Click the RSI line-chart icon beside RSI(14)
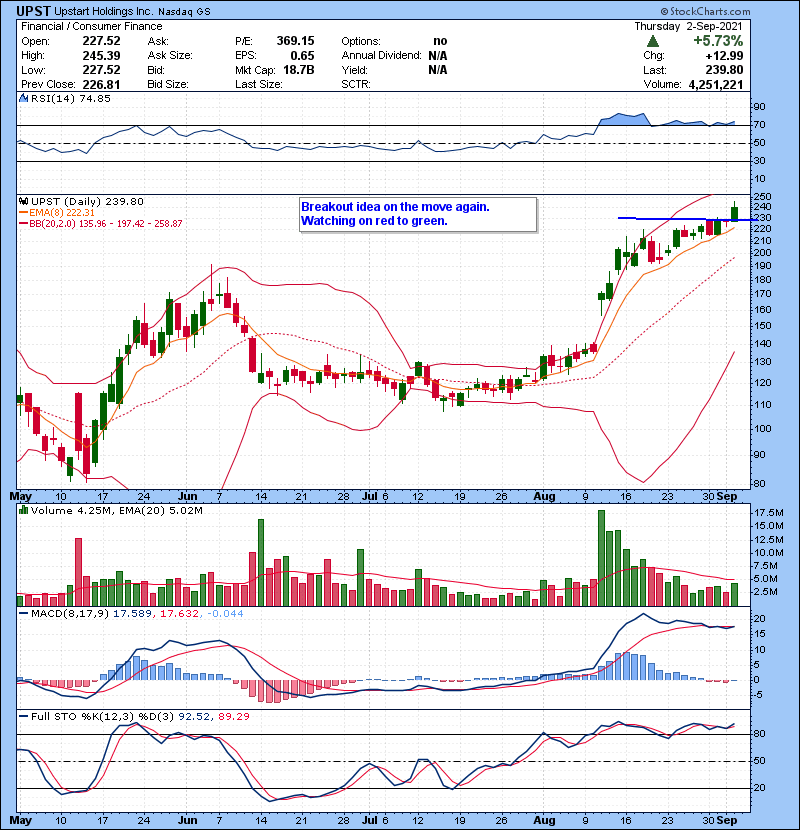The image size is (800, 830). (24, 98)
